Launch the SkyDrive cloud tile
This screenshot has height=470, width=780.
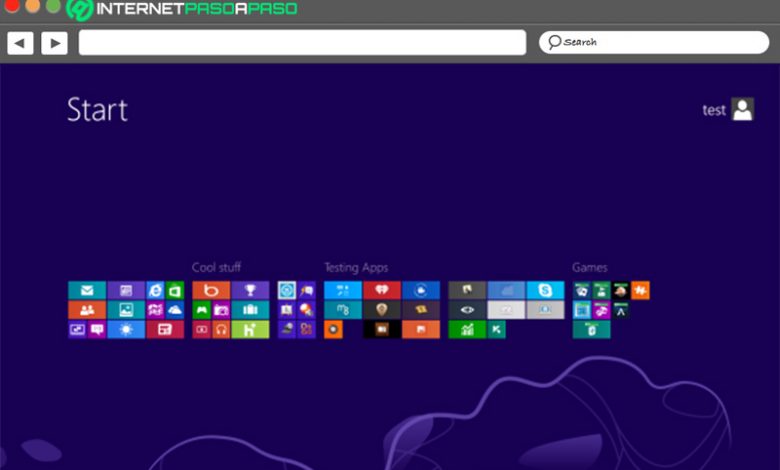click(175, 310)
